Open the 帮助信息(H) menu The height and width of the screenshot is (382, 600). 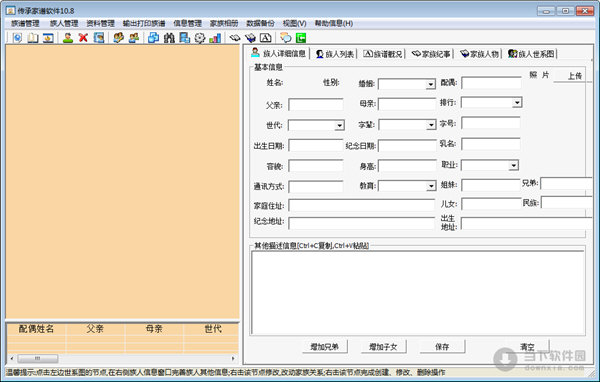tap(334, 23)
